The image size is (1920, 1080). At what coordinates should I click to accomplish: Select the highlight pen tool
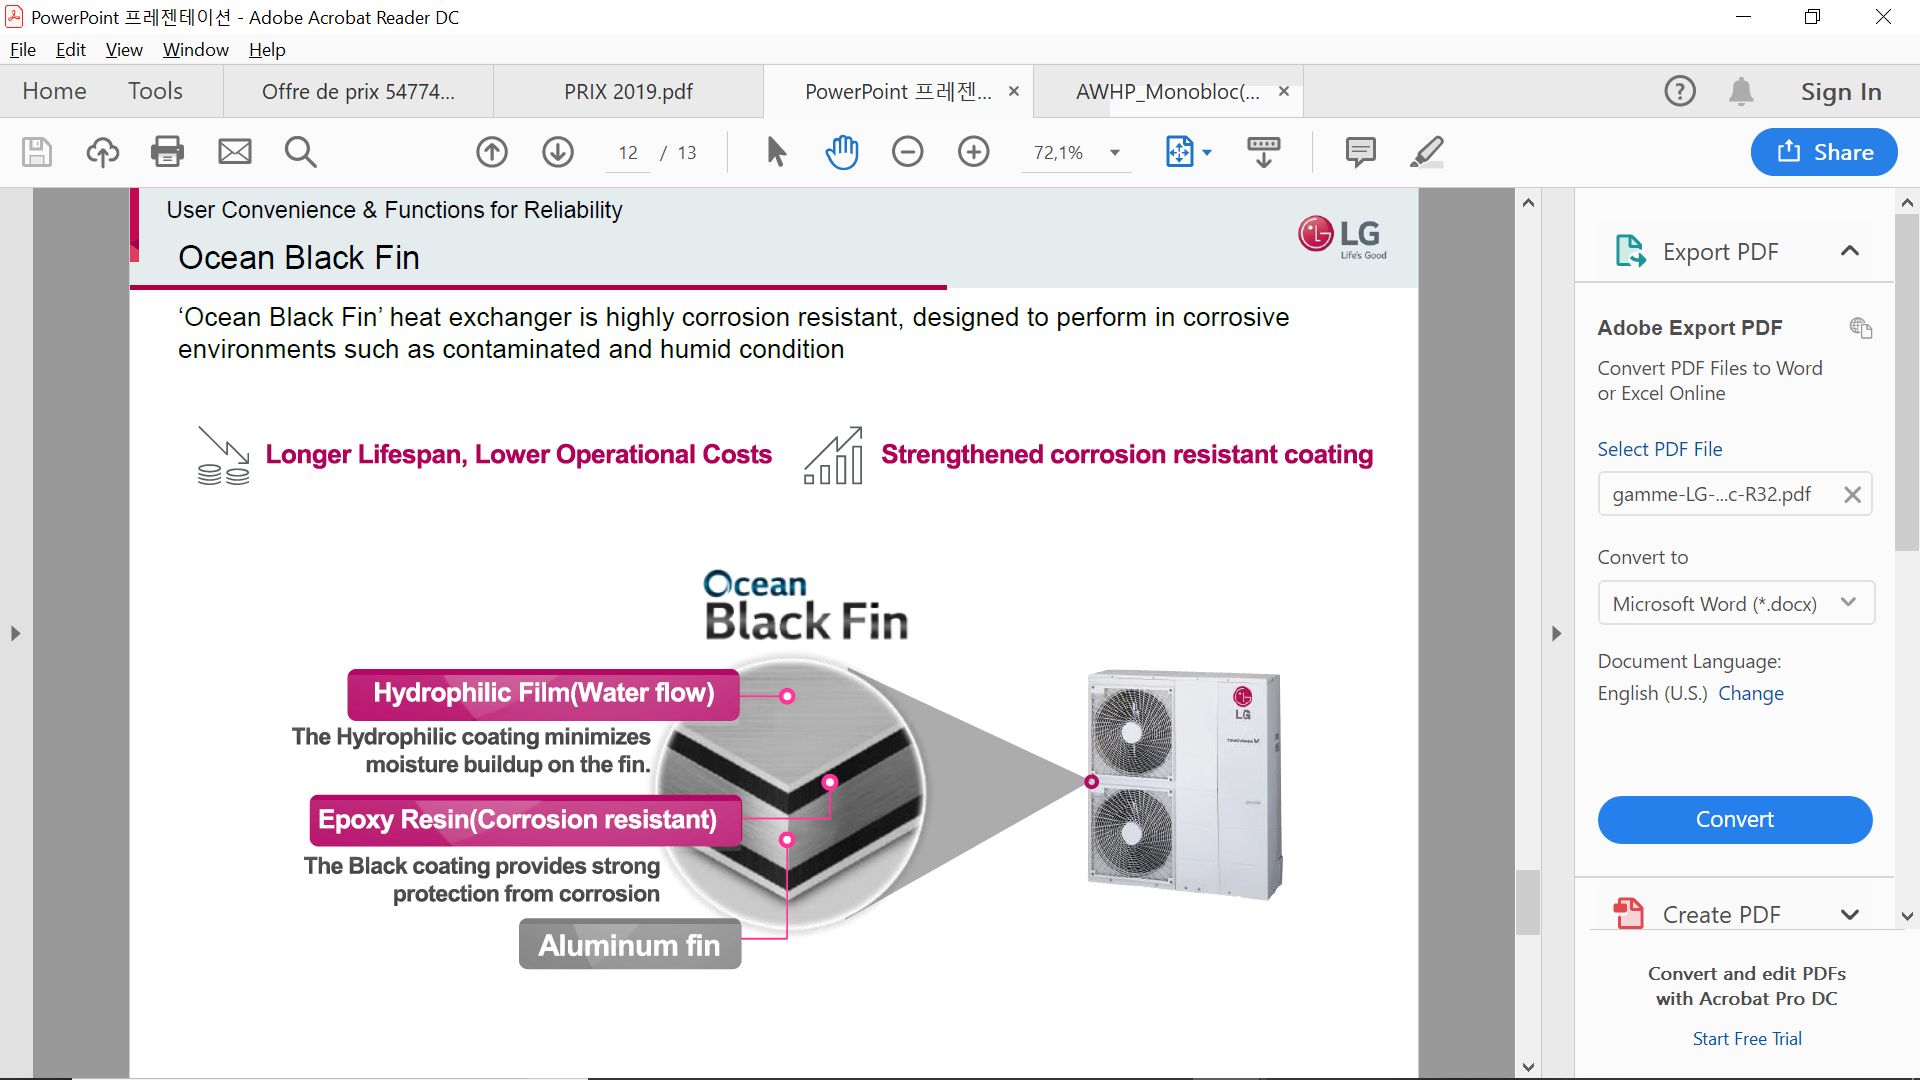[x=1427, y=152]
